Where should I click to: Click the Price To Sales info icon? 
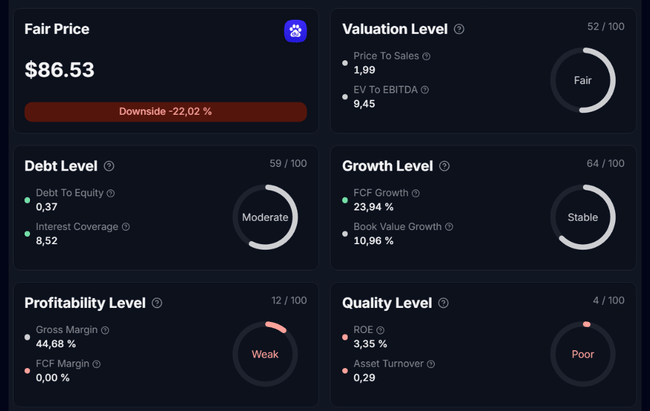coord(426,57)
